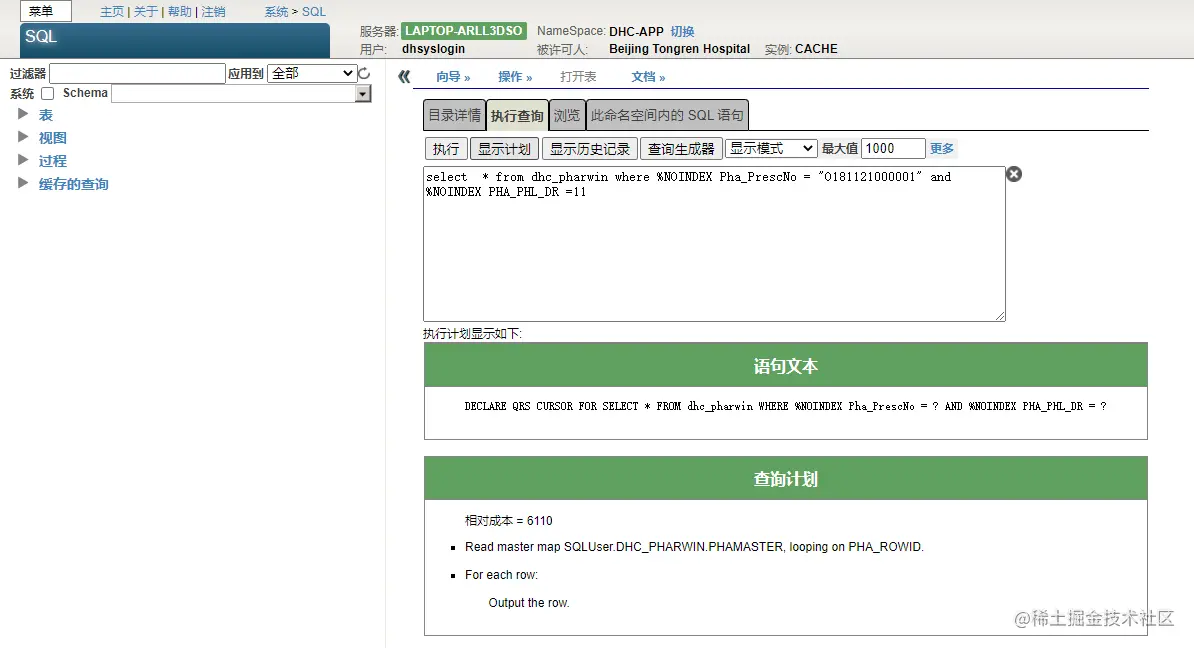Viewport: 1194px width, 648px height.
Task: Click the Beijing Tongren Hospital text
Action: click(x=679, y=49)
